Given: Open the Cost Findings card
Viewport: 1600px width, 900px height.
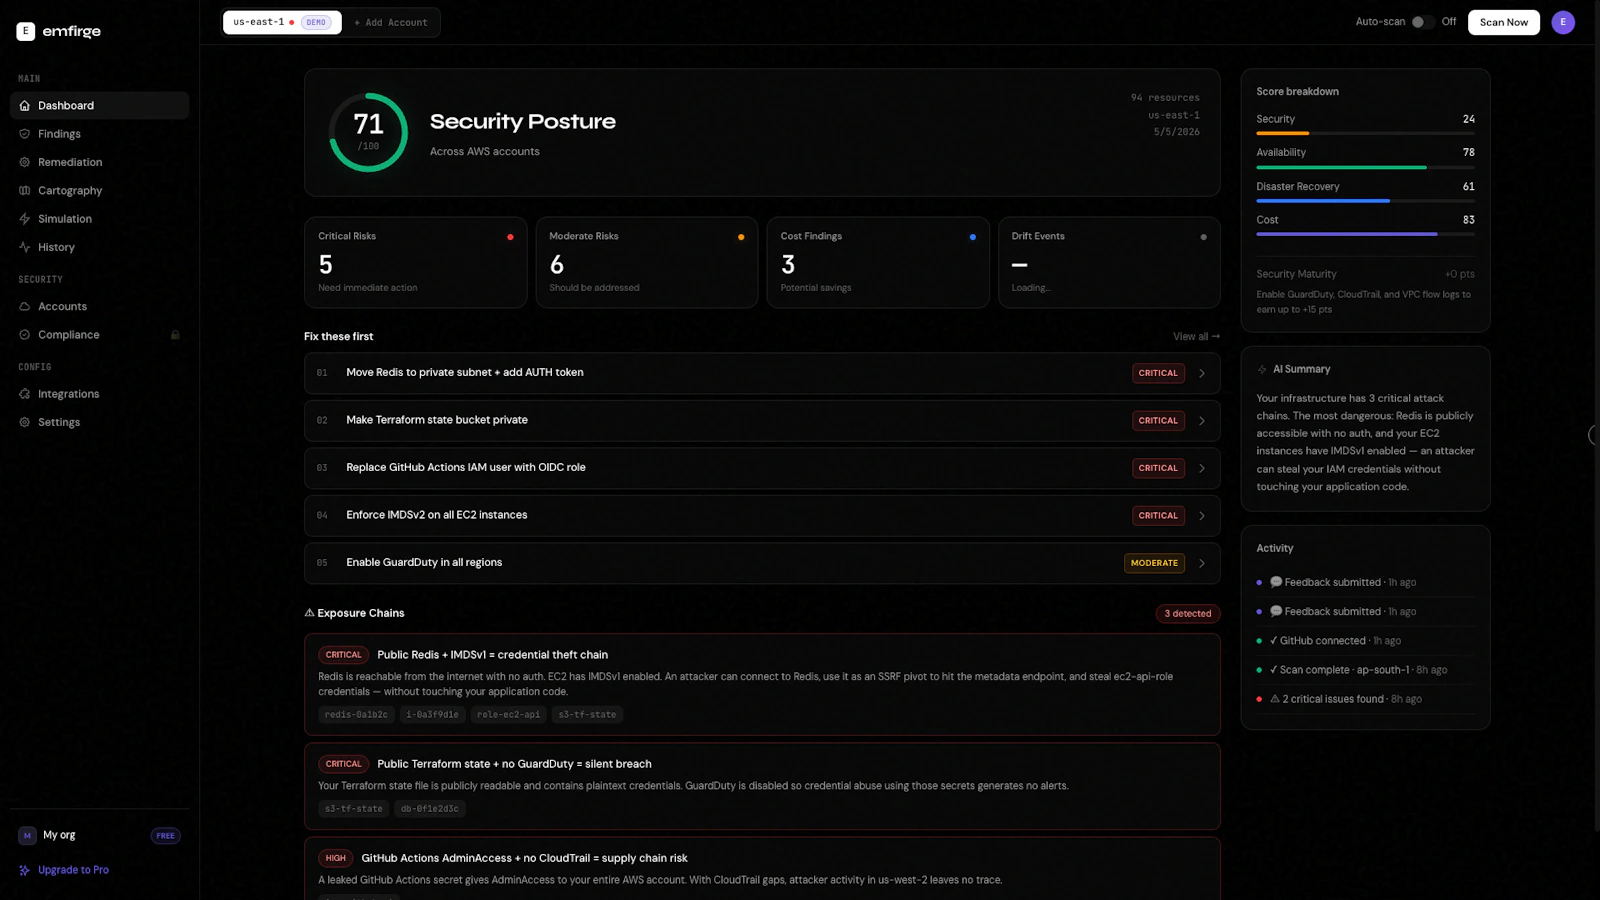Looking at the screenshot, I should pyautogui.click(x=878, y=263).
